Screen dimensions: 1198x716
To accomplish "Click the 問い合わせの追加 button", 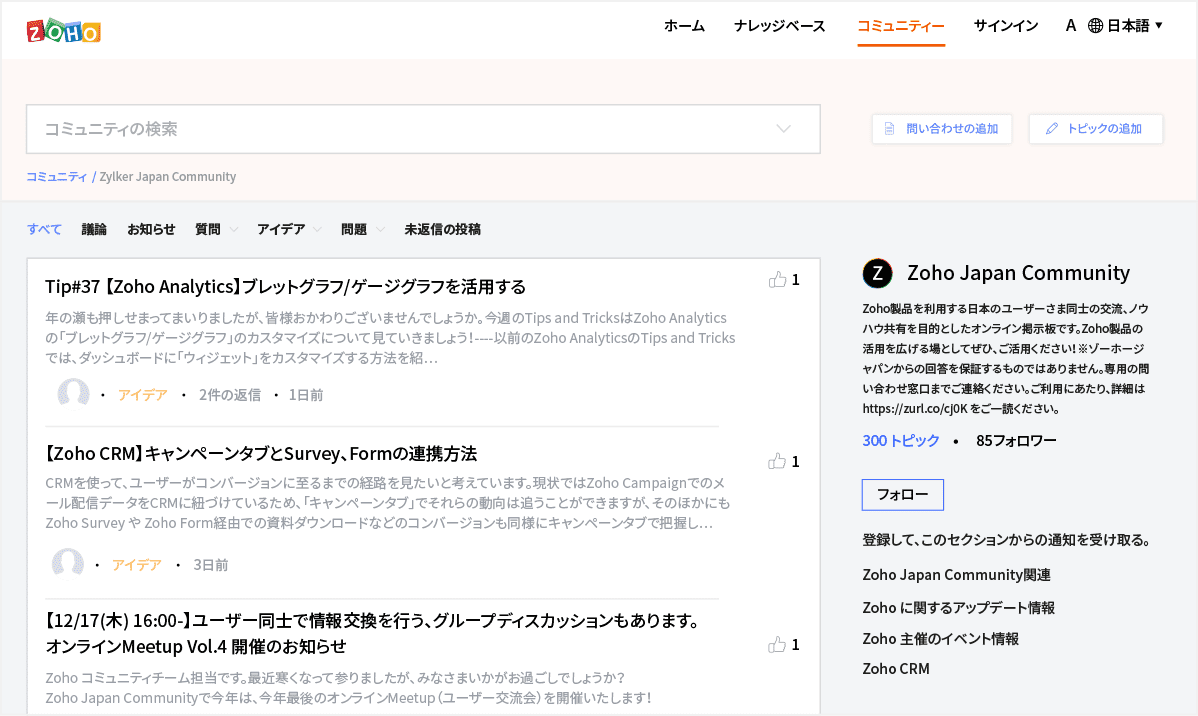I will 941,129.
